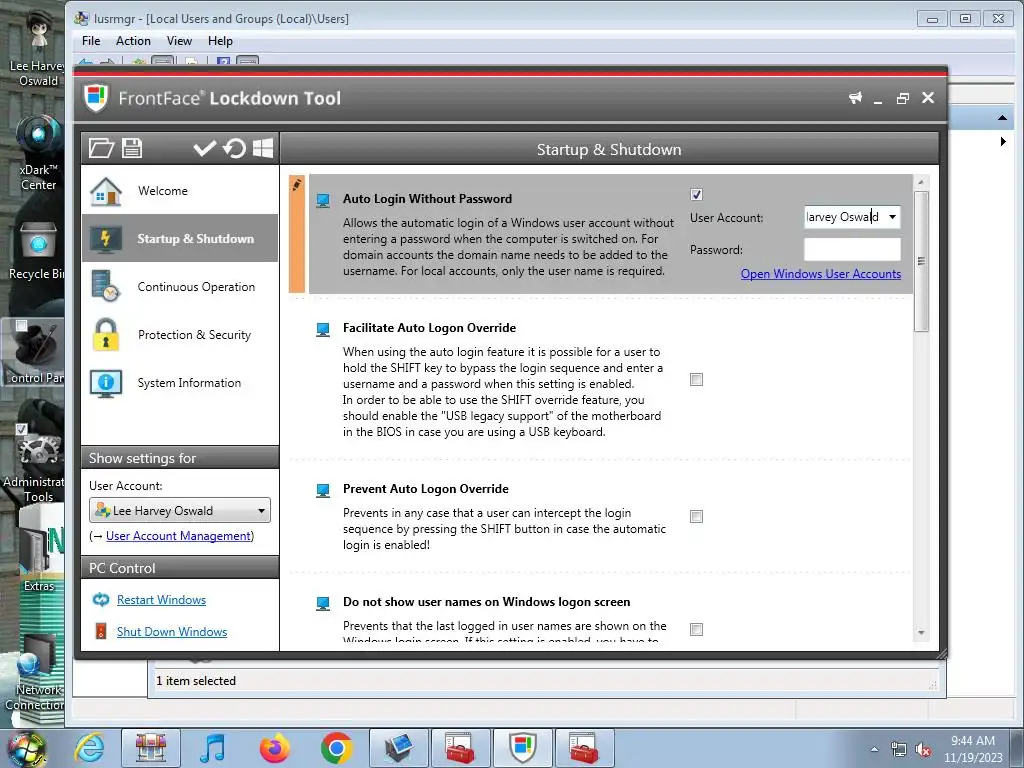The image size is (1024, 768).
Task: Click the megaphone icon in title bar
Action: click(855, 98)
